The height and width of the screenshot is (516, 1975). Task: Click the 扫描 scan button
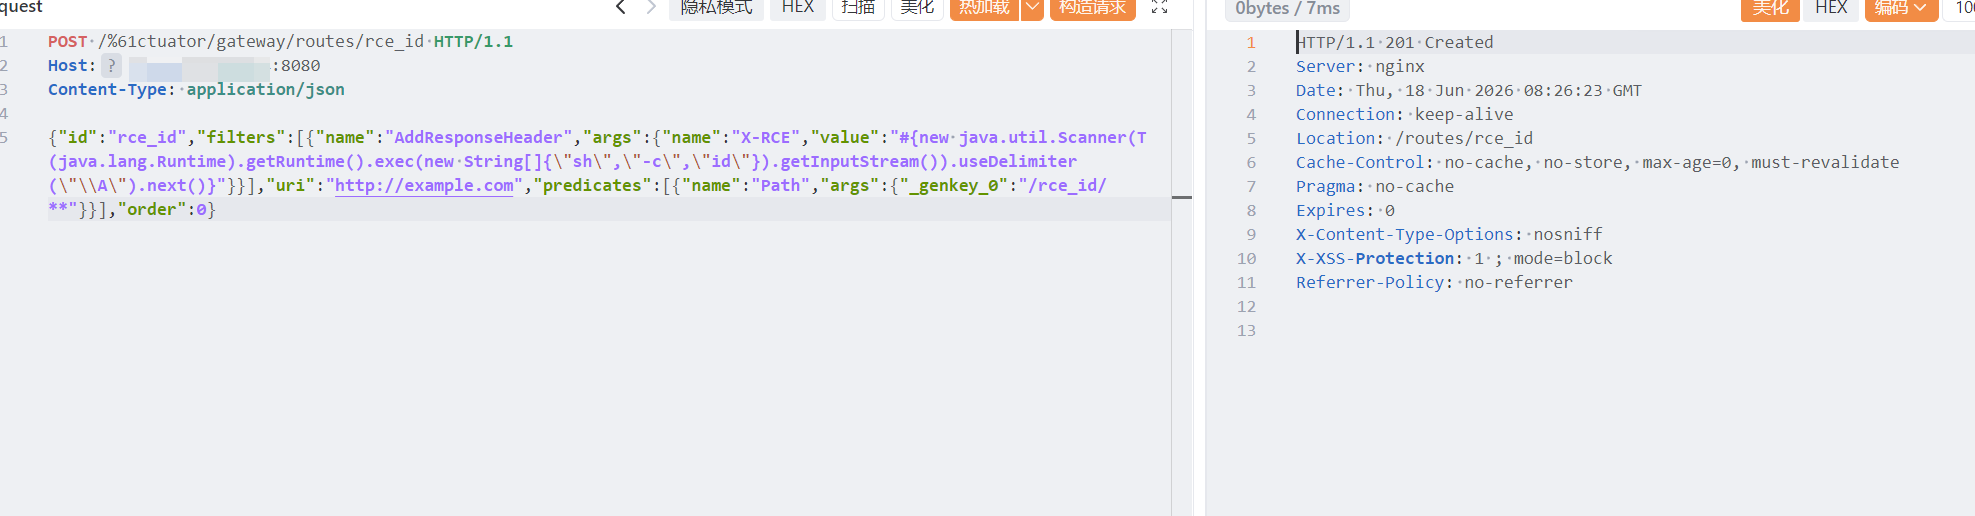858,8
